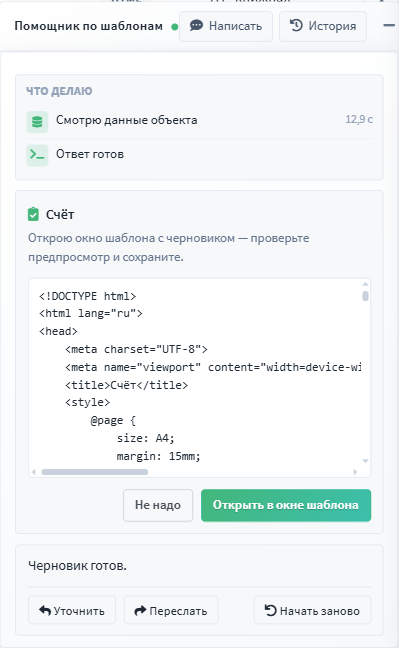
Task: Click the database icon beside Смотрю данные объекта
Action: (37, 122)
